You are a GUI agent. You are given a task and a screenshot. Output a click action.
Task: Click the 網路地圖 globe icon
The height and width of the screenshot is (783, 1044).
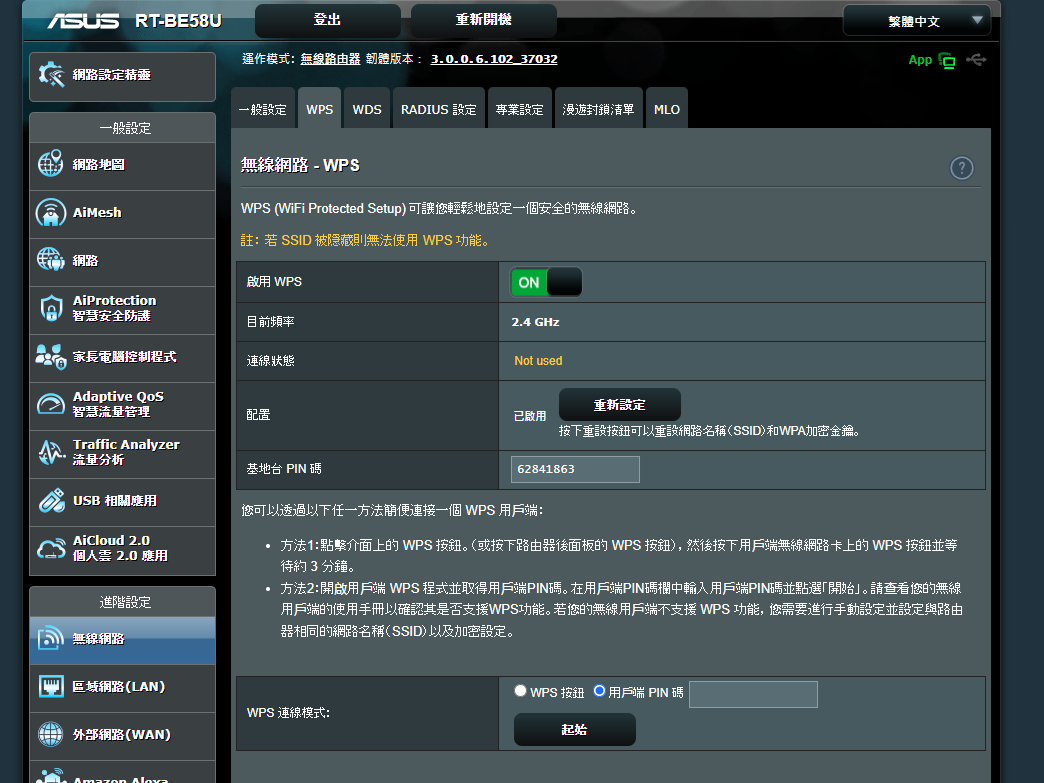(x=51, y=164)
